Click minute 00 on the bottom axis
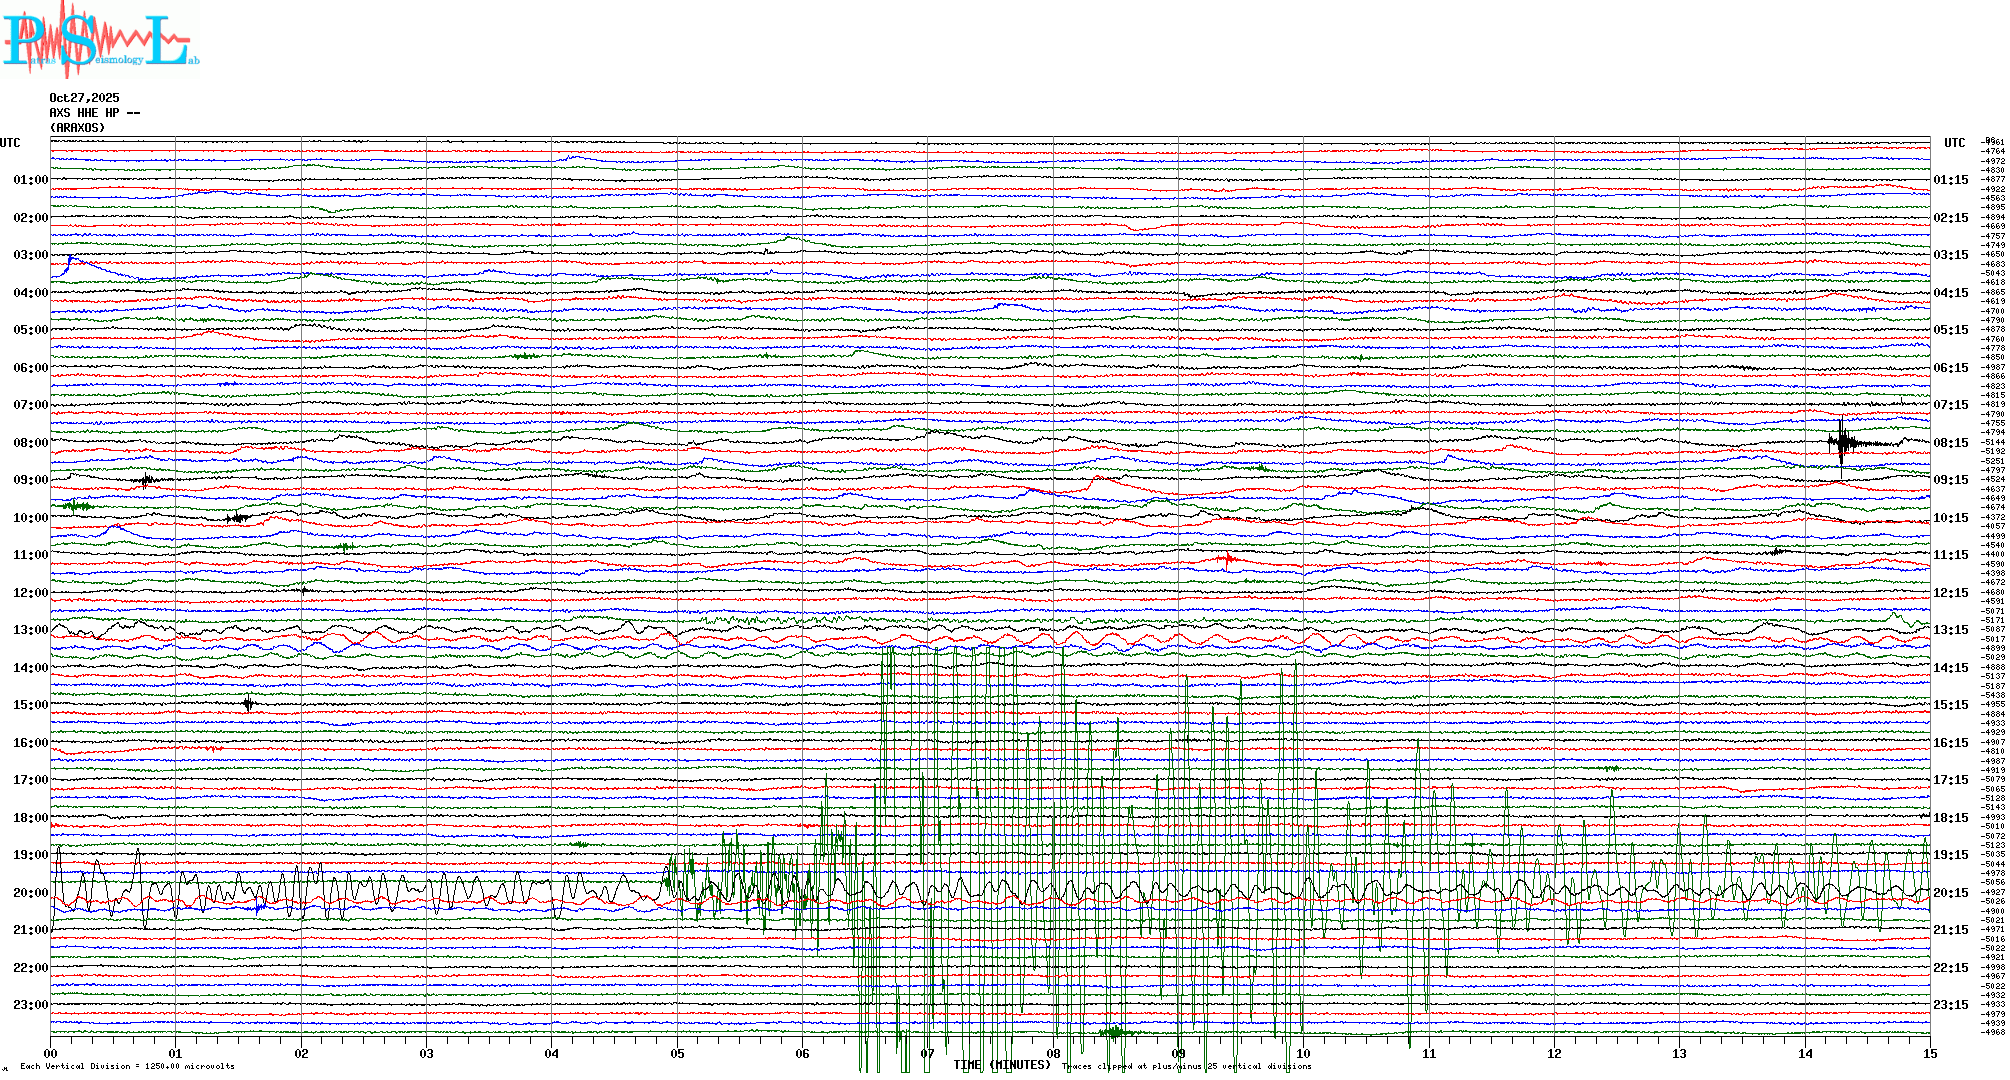This screenshot has height=1080, width=2010. [x=51, y=1053]
